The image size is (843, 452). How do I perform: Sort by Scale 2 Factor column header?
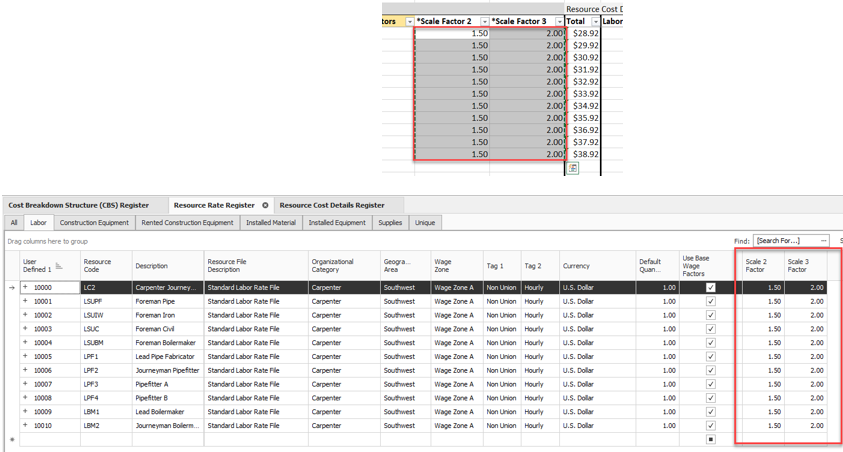point(763,266)
